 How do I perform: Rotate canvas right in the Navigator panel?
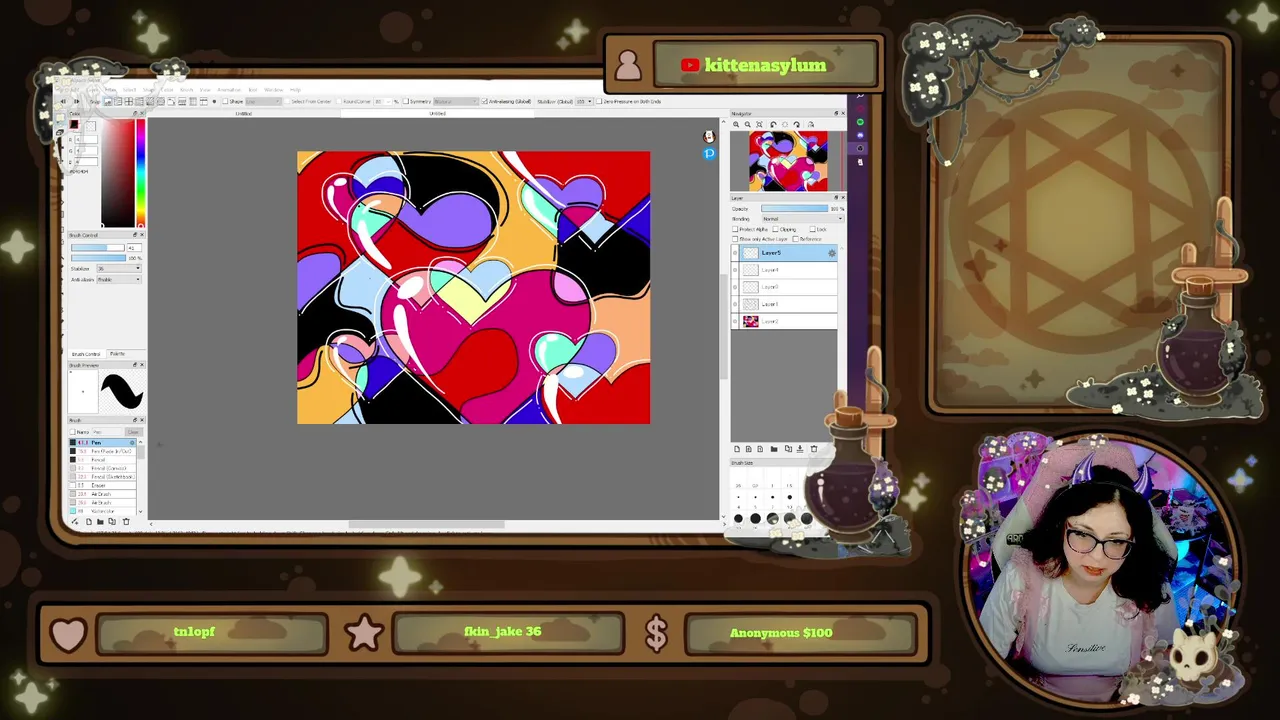point(796,124)
